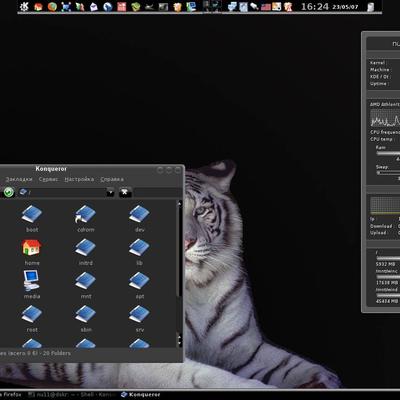Open the Справка menu

112,179
